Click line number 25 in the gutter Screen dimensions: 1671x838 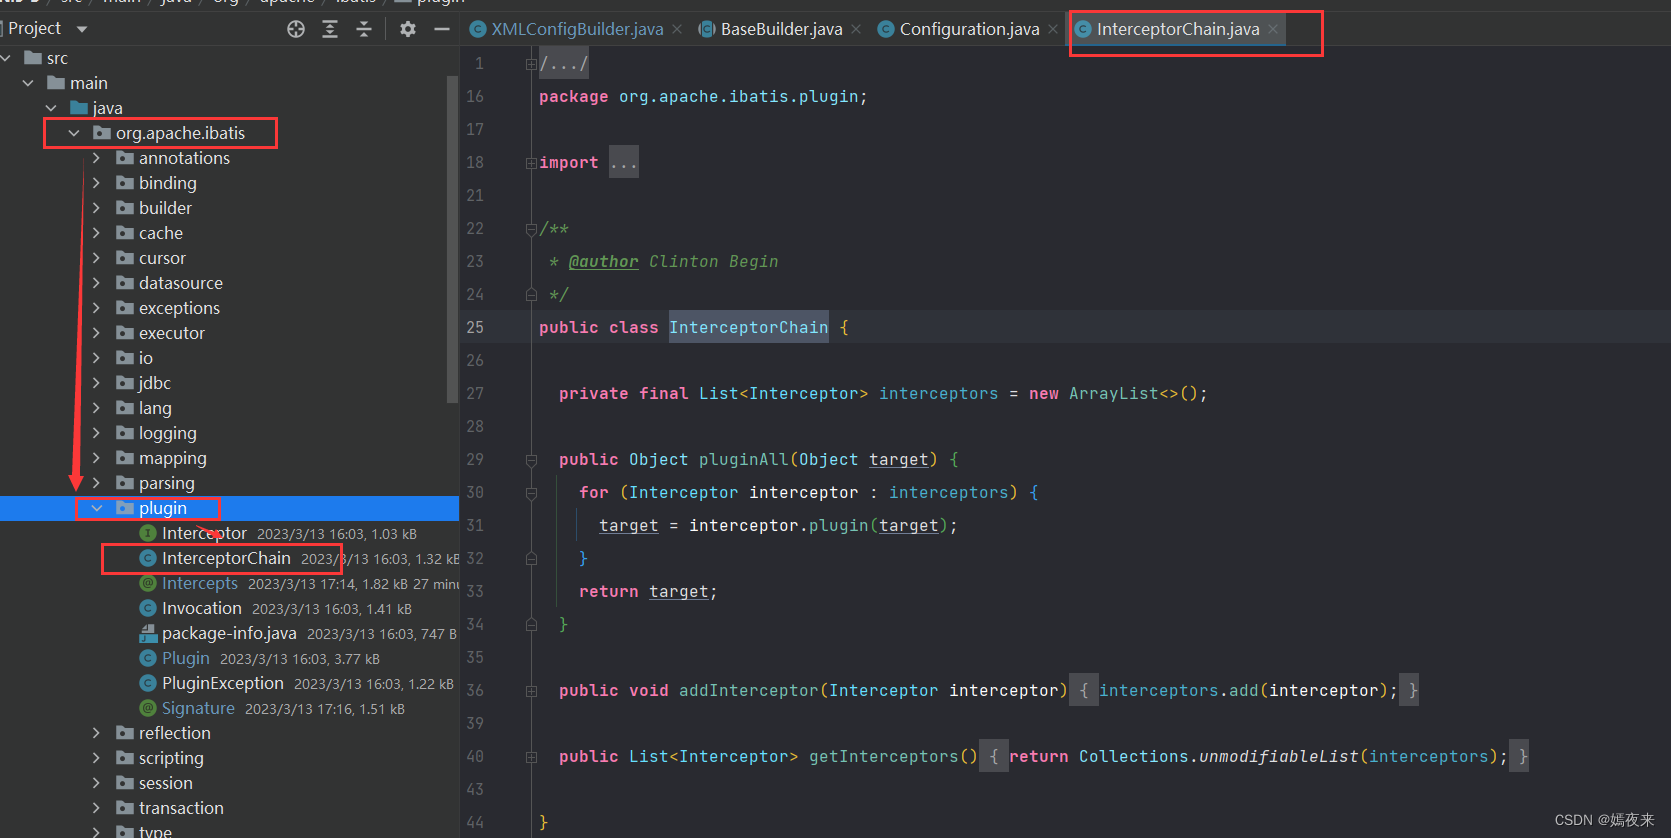point(475,327)
